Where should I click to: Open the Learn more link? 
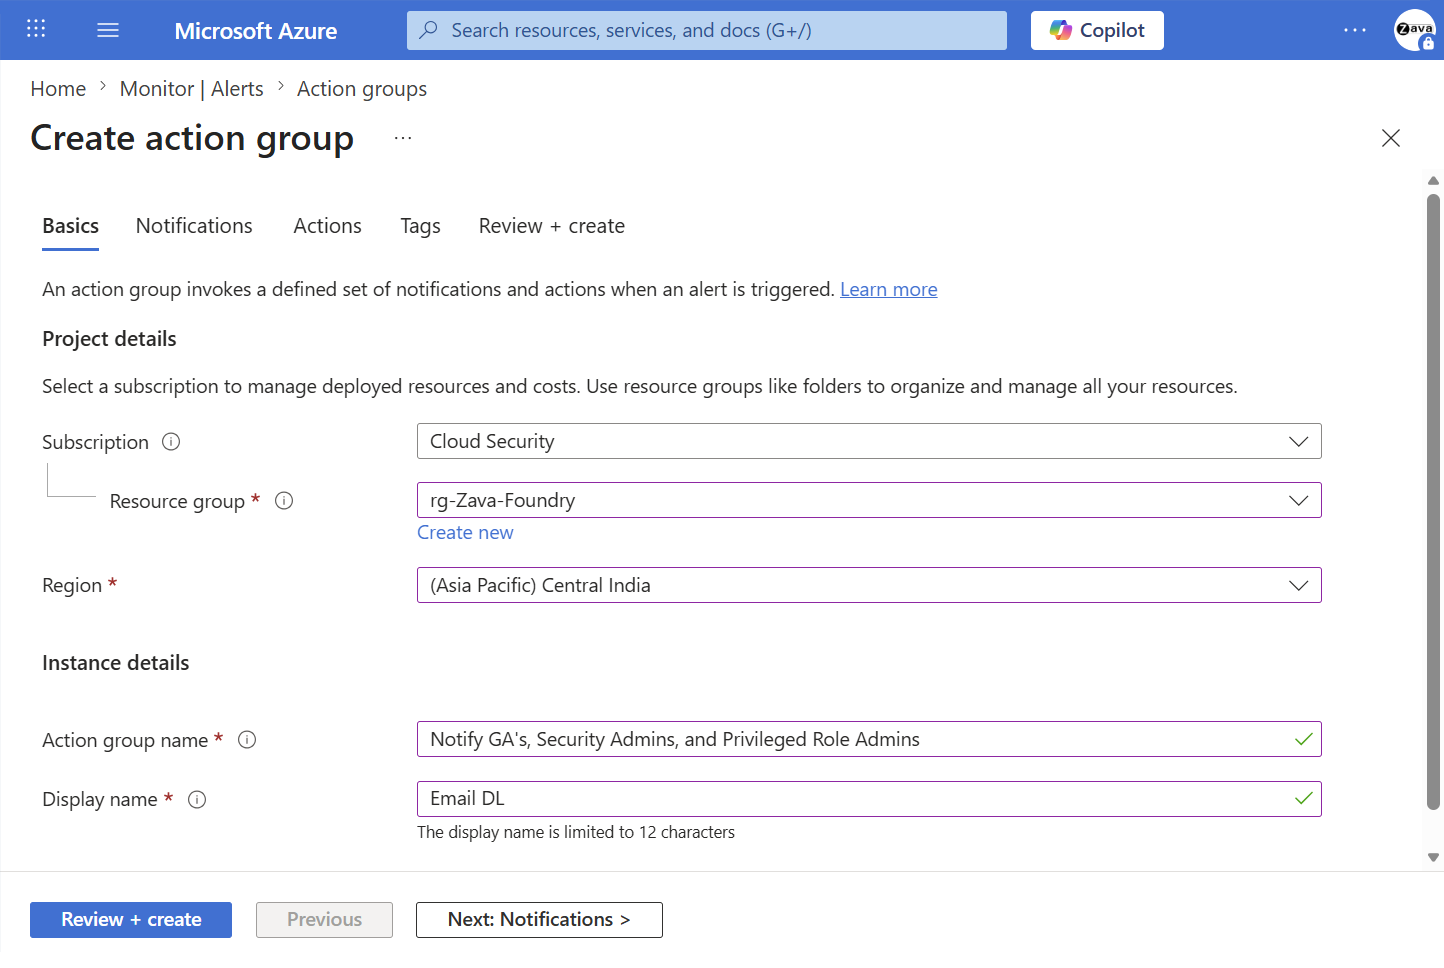(889, 289)
